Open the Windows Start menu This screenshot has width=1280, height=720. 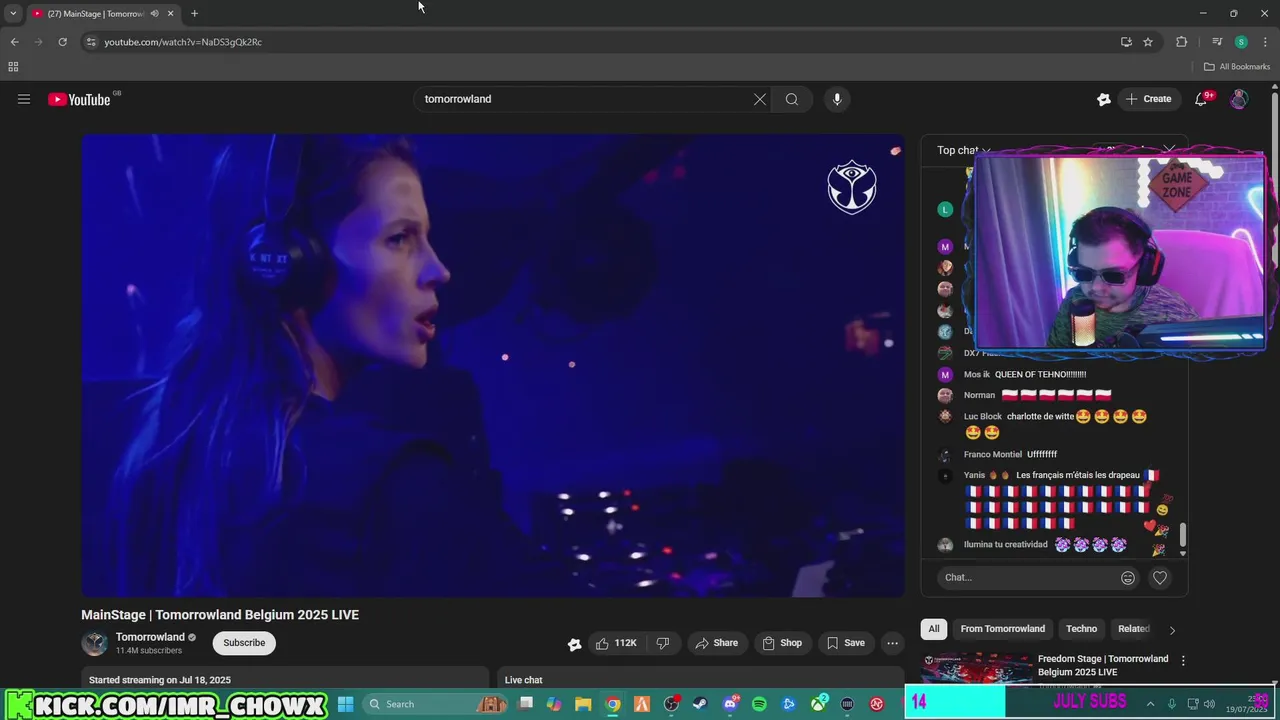point(345,704)
